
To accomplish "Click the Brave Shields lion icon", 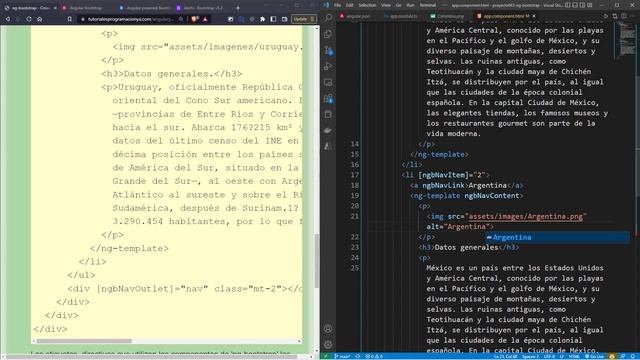I will tap(194, 19).
